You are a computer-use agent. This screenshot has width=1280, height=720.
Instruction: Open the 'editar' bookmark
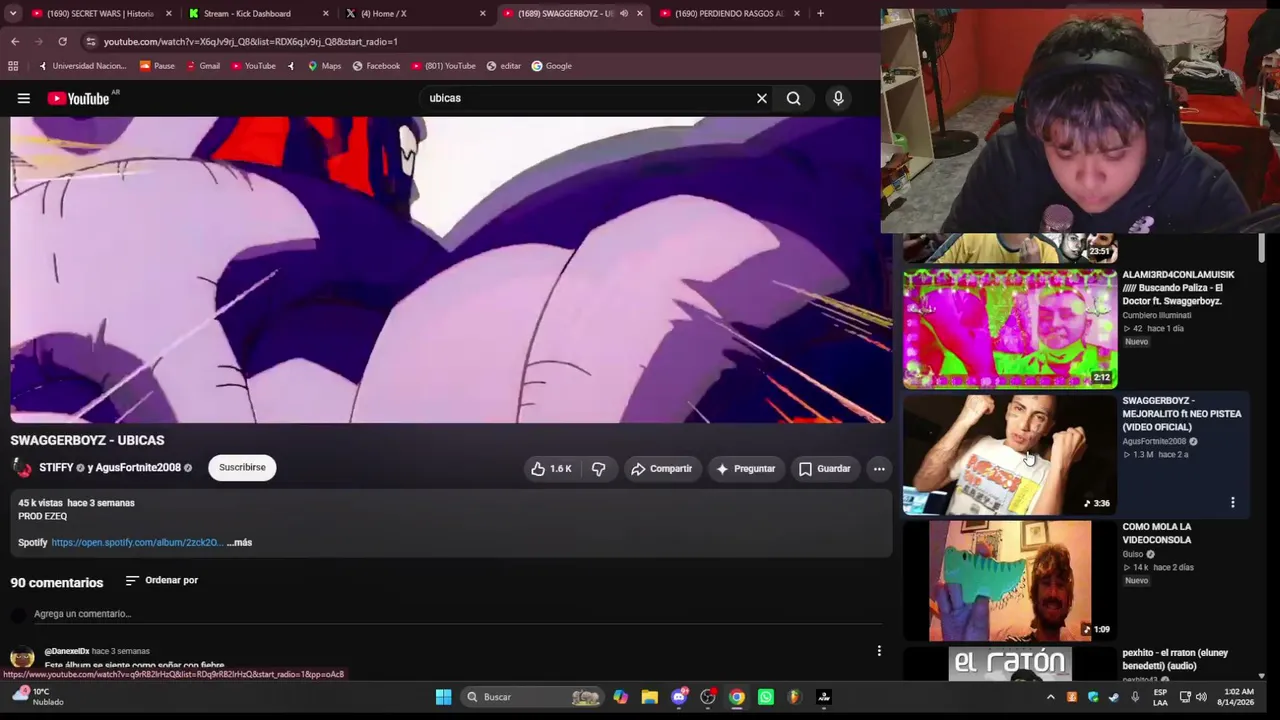pyautogui.click(x=503, y=66)
